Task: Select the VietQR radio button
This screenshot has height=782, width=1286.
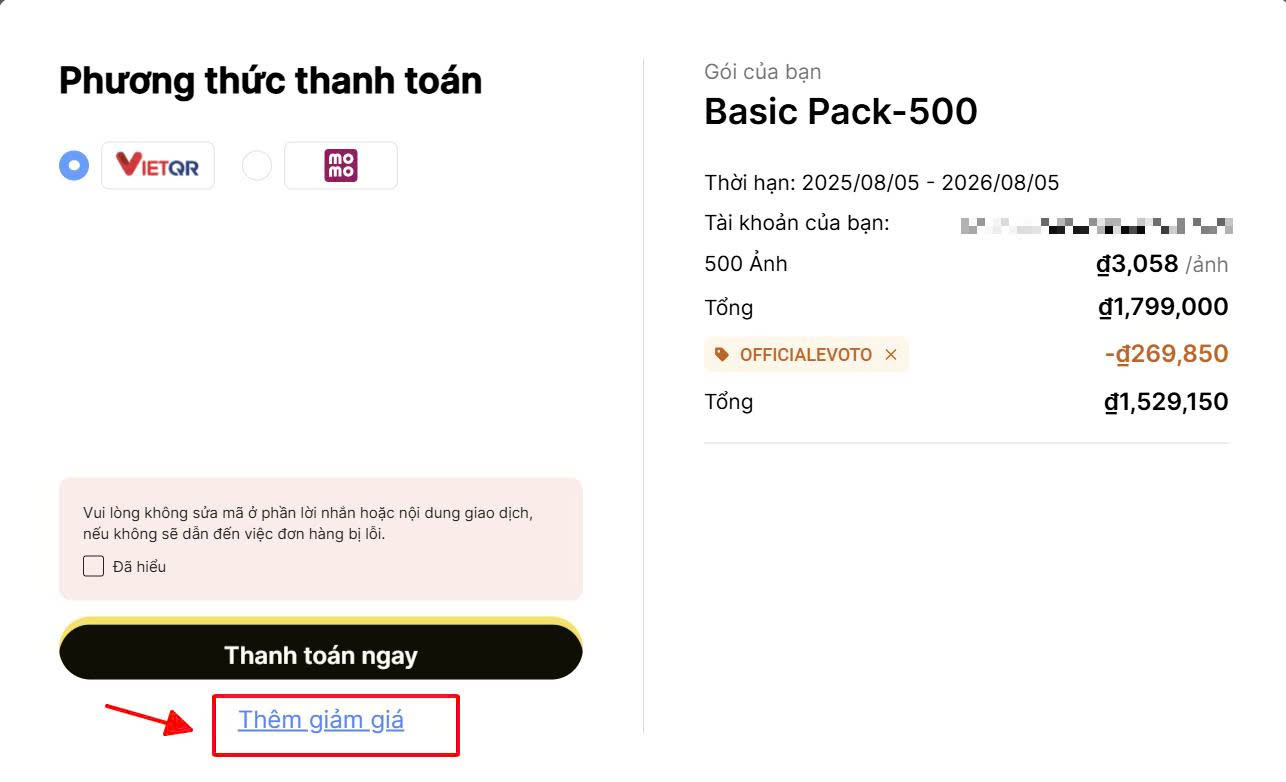Action: pos(74,165)
